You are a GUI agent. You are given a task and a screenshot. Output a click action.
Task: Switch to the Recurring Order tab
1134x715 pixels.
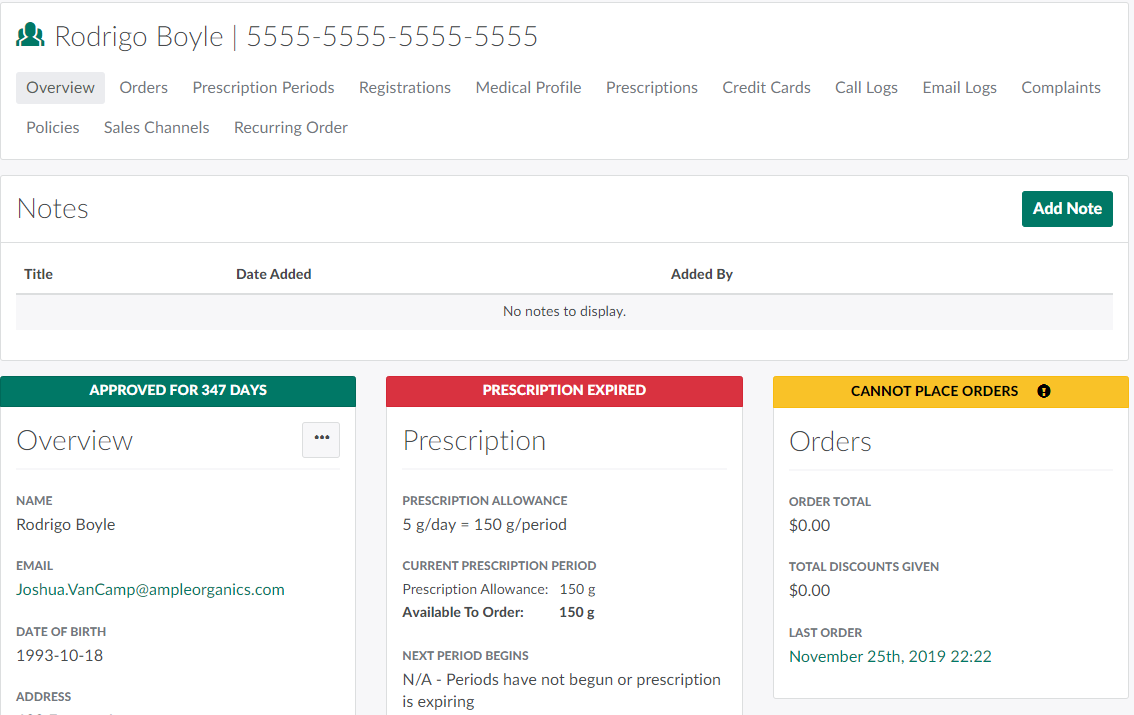click(x=290, y=128)
